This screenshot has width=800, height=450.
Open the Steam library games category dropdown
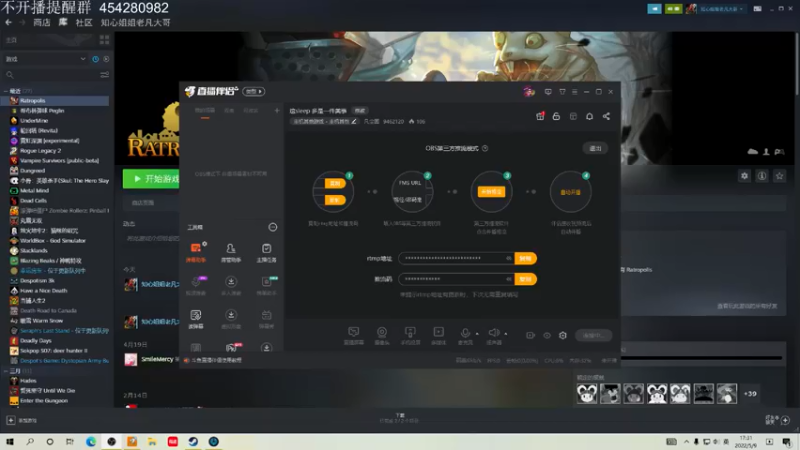click(45, 59)
